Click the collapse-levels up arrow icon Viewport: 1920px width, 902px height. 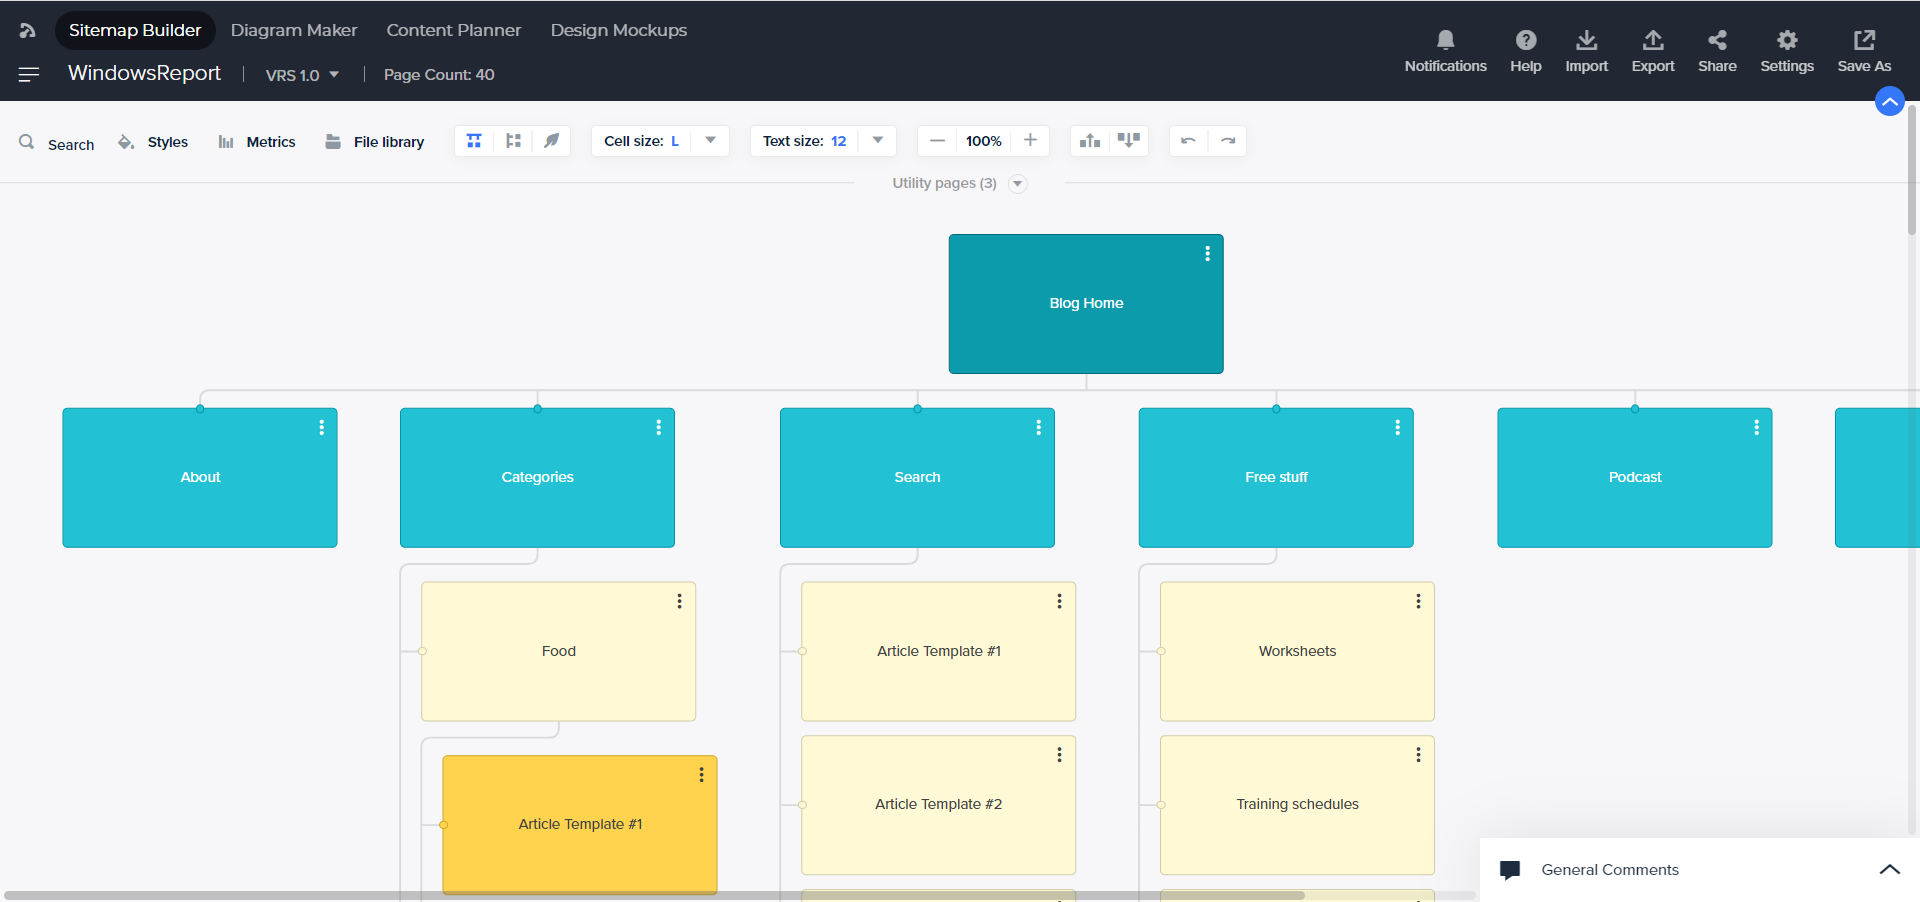coord(1090,141)
